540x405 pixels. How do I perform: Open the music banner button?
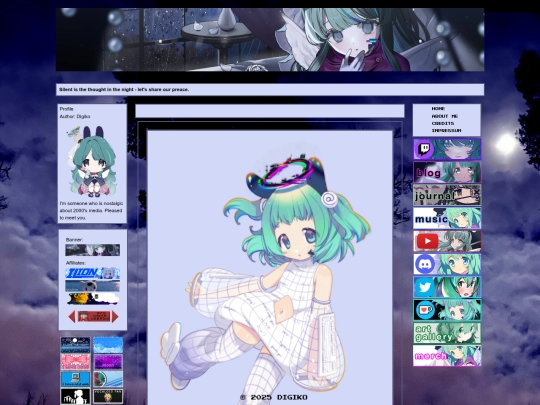click(x=447, y=218)
